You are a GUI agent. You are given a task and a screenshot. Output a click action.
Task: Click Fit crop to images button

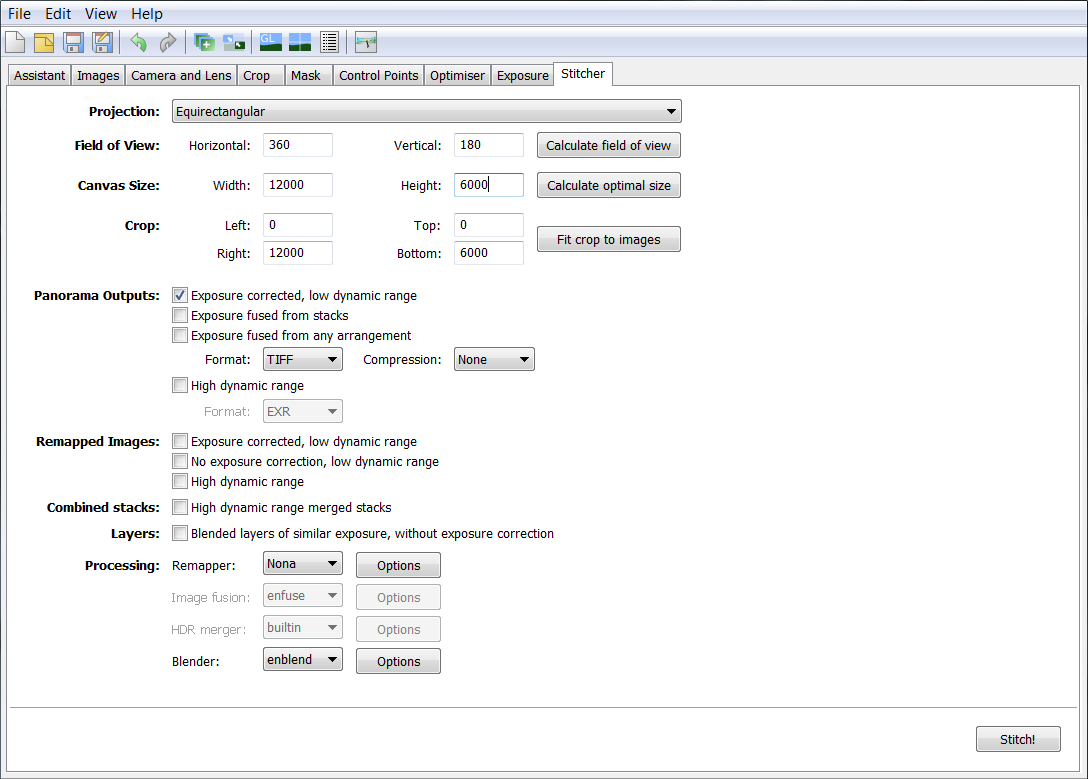click(609, 239)
